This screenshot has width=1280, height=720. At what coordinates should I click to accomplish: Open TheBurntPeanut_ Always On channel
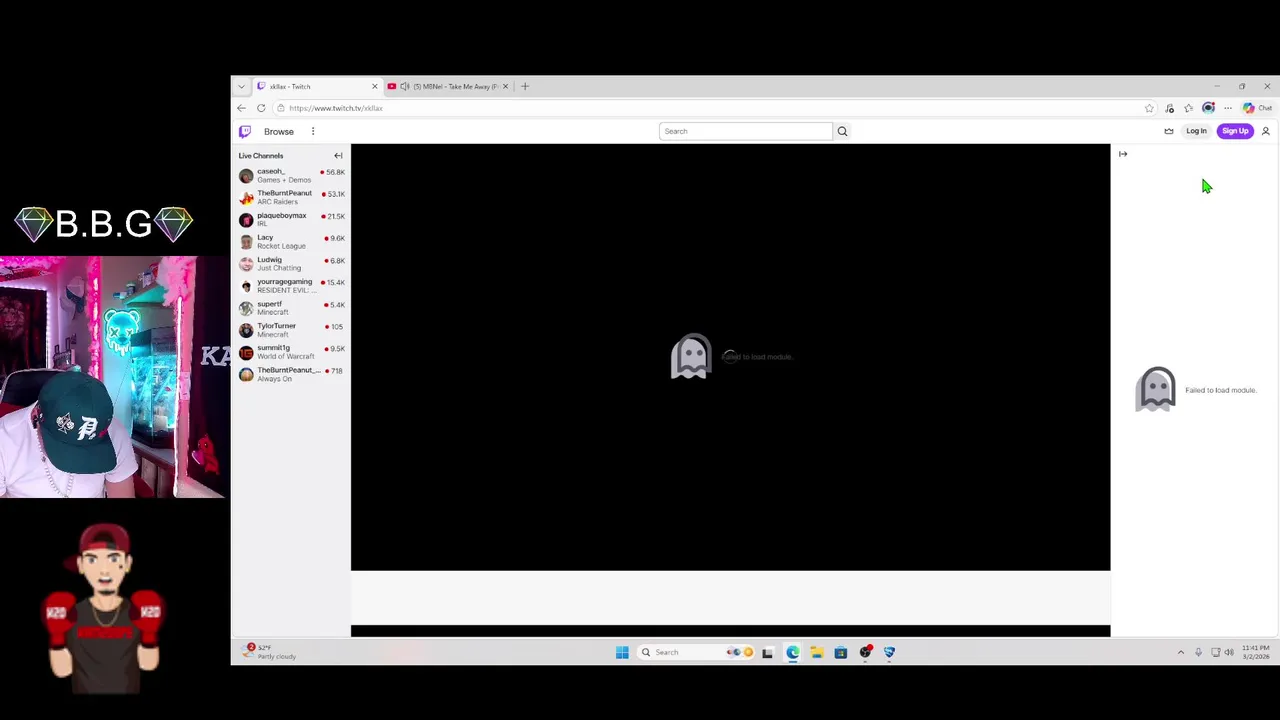(x=292, y=374)
